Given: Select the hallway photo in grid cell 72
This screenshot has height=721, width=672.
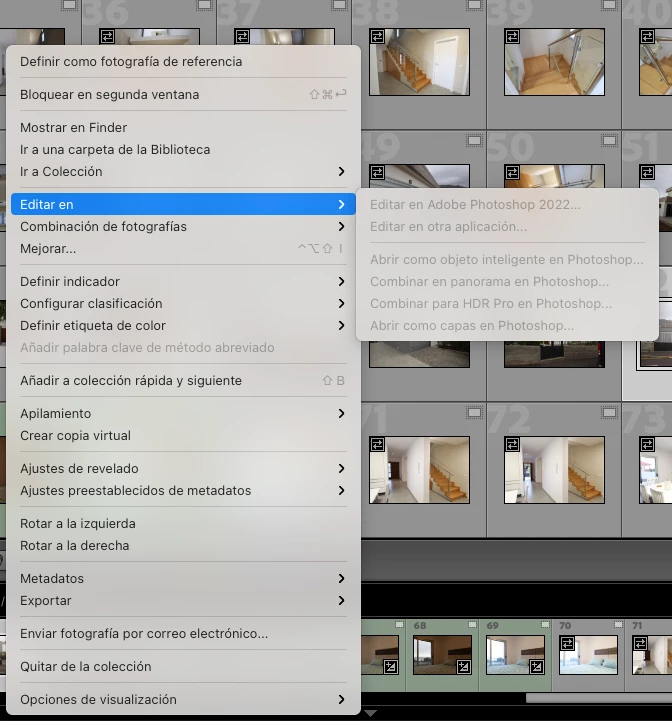Looking at the screenshot, I should [554, 470].
